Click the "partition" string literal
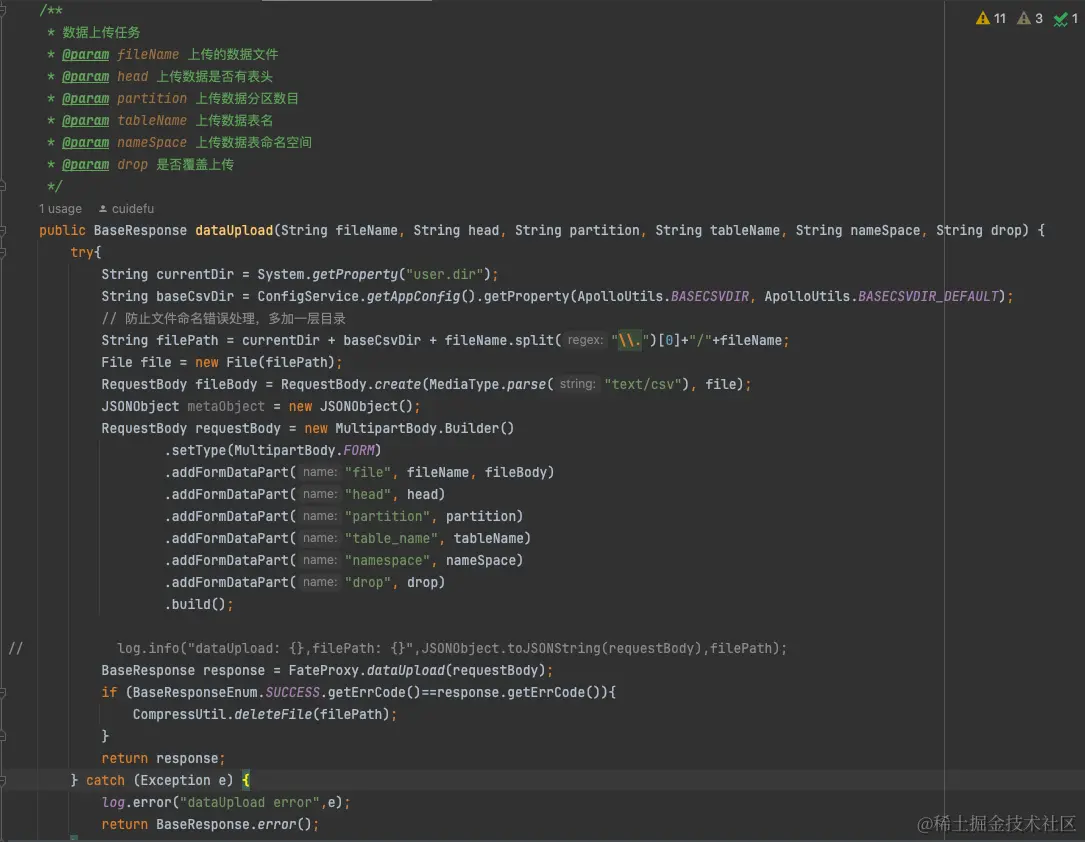 [387, 517]
